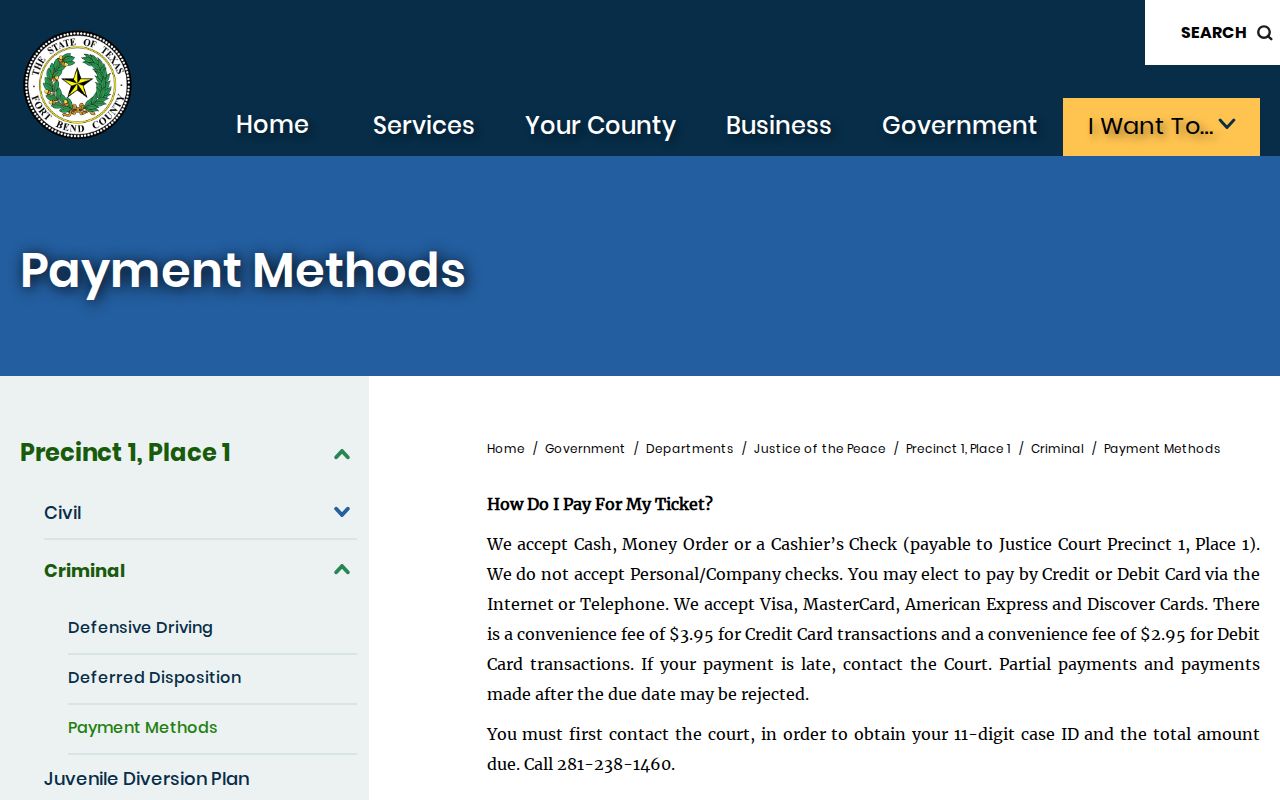Open Precinct 1, Place 1 sidebar heading

(x=125, y=453)
